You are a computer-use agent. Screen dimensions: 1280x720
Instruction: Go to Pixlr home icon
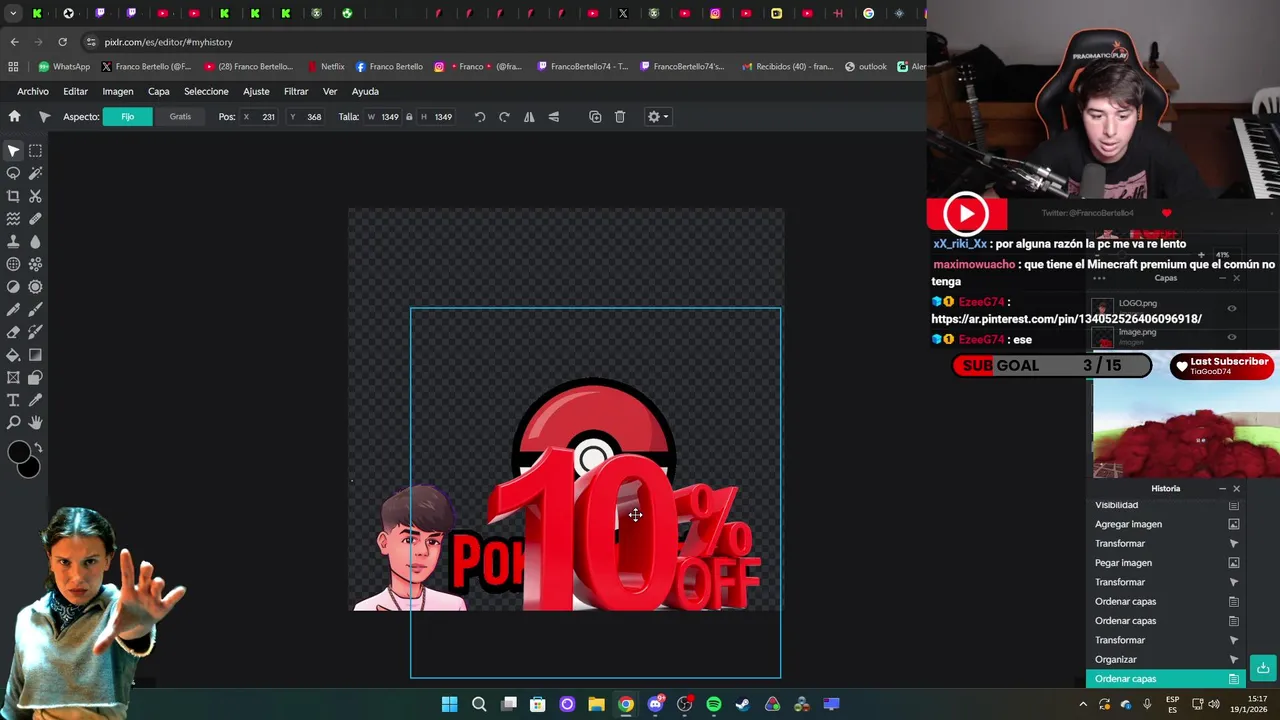(x=14, y=117)
